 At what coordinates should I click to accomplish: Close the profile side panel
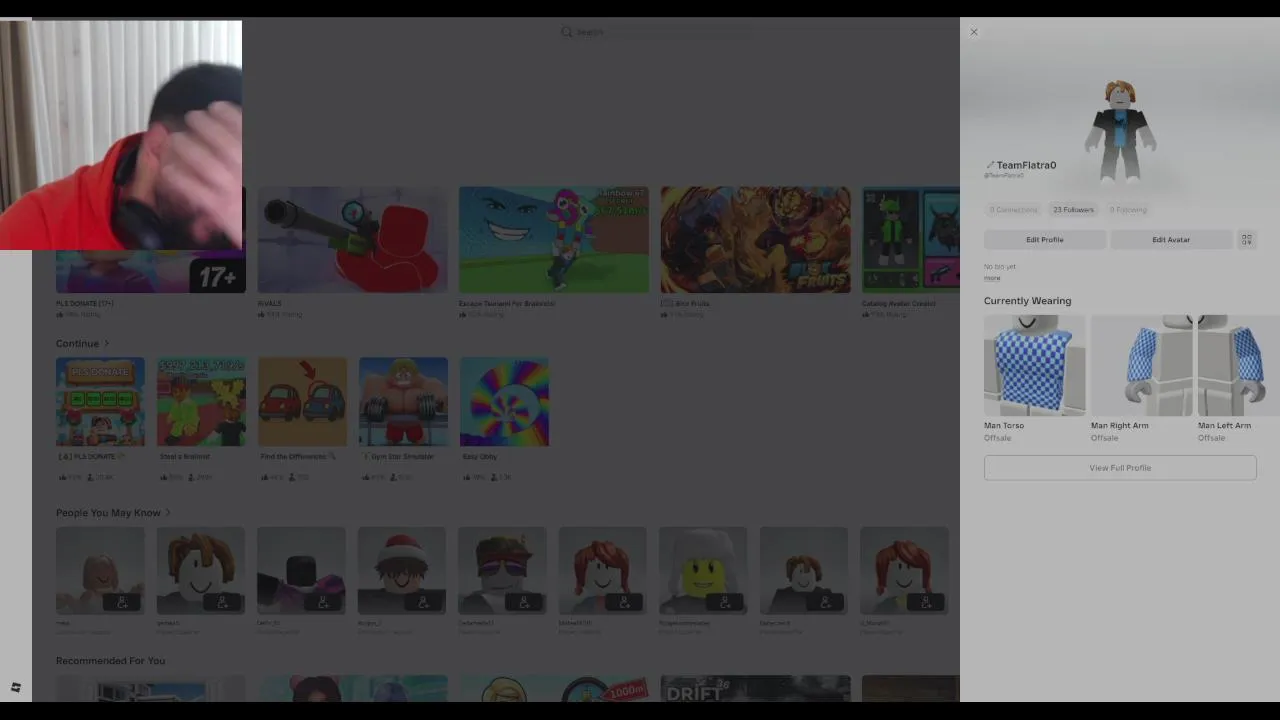(x=974, y=32)
